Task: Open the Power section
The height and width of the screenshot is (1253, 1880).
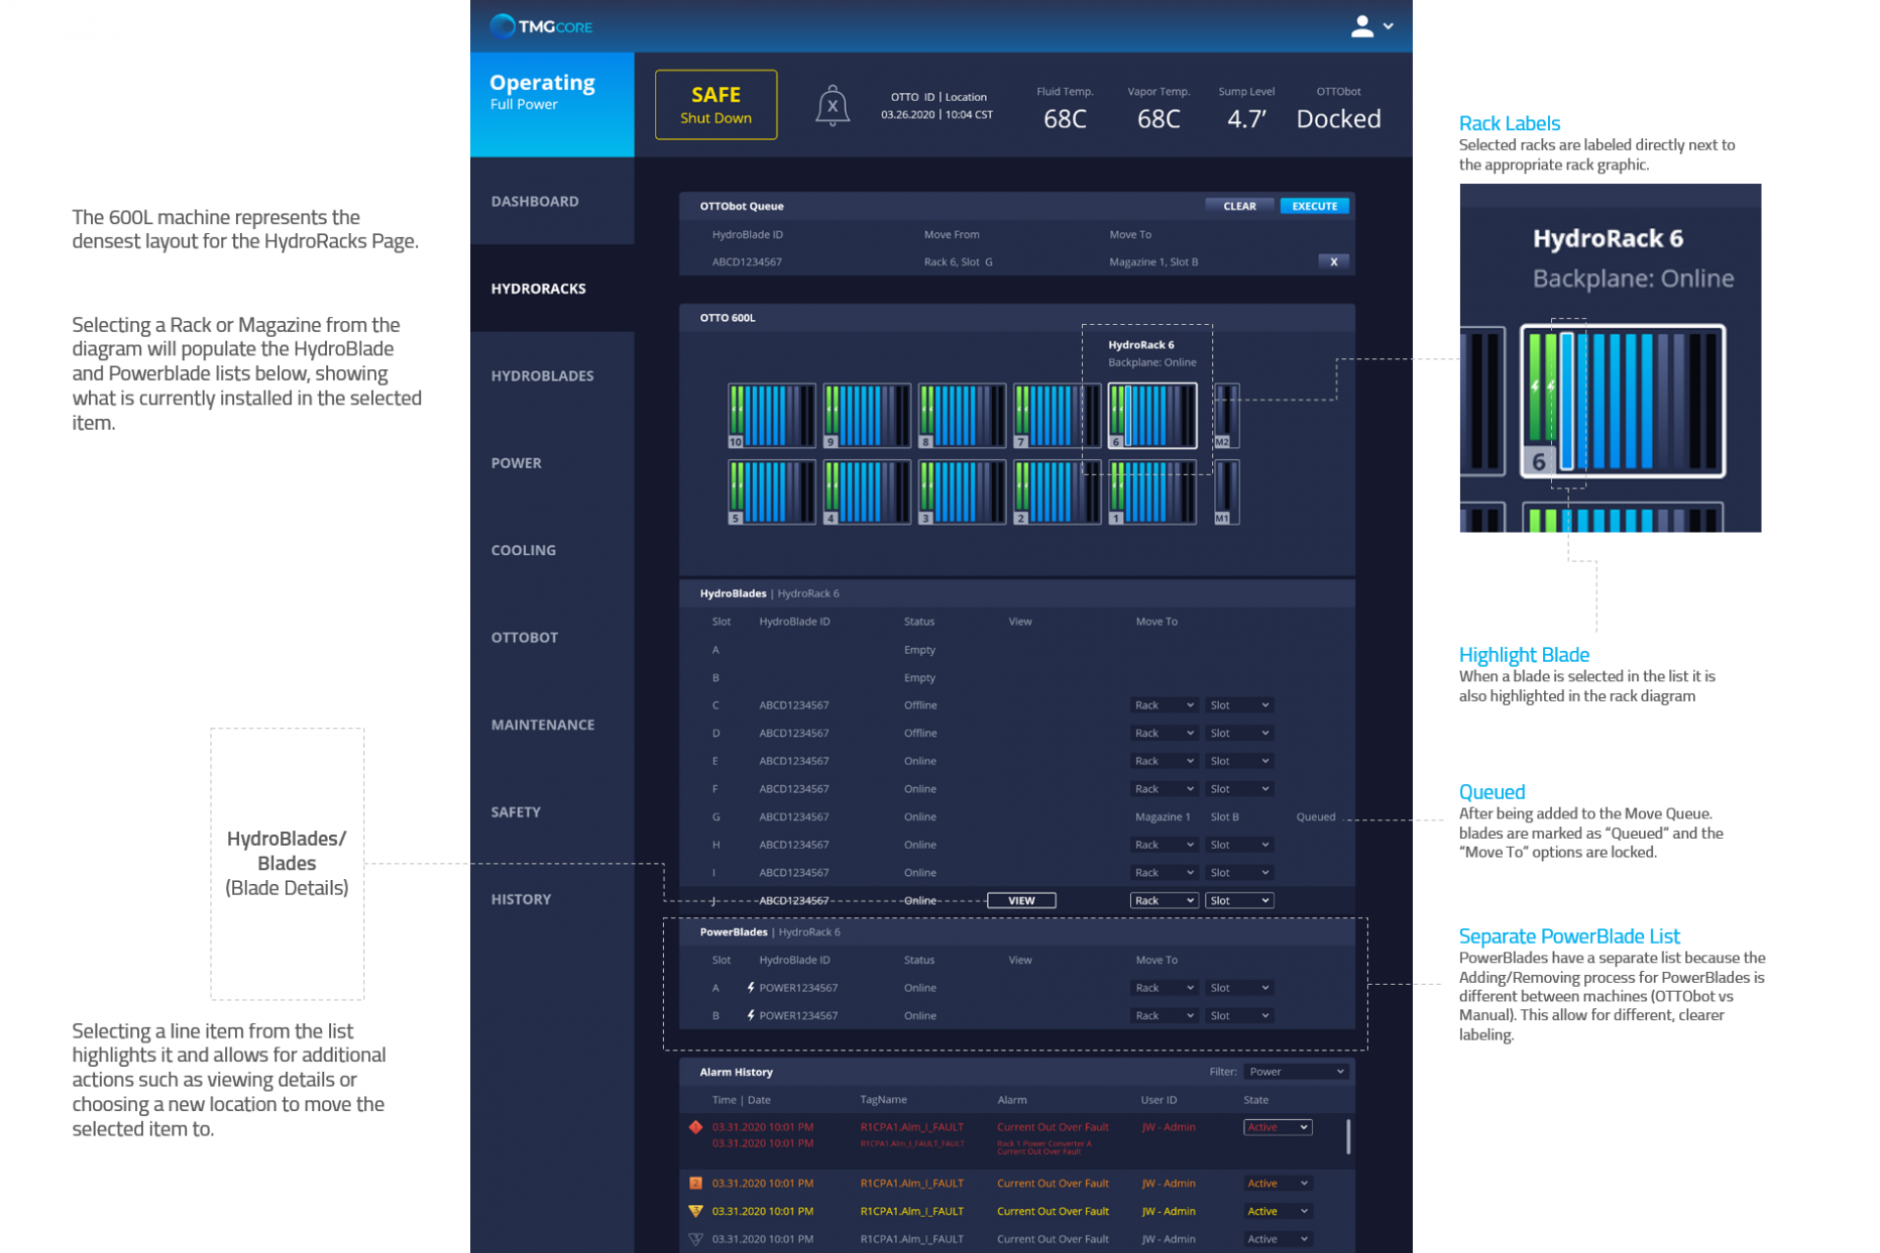Action: (x=552, y=462)
